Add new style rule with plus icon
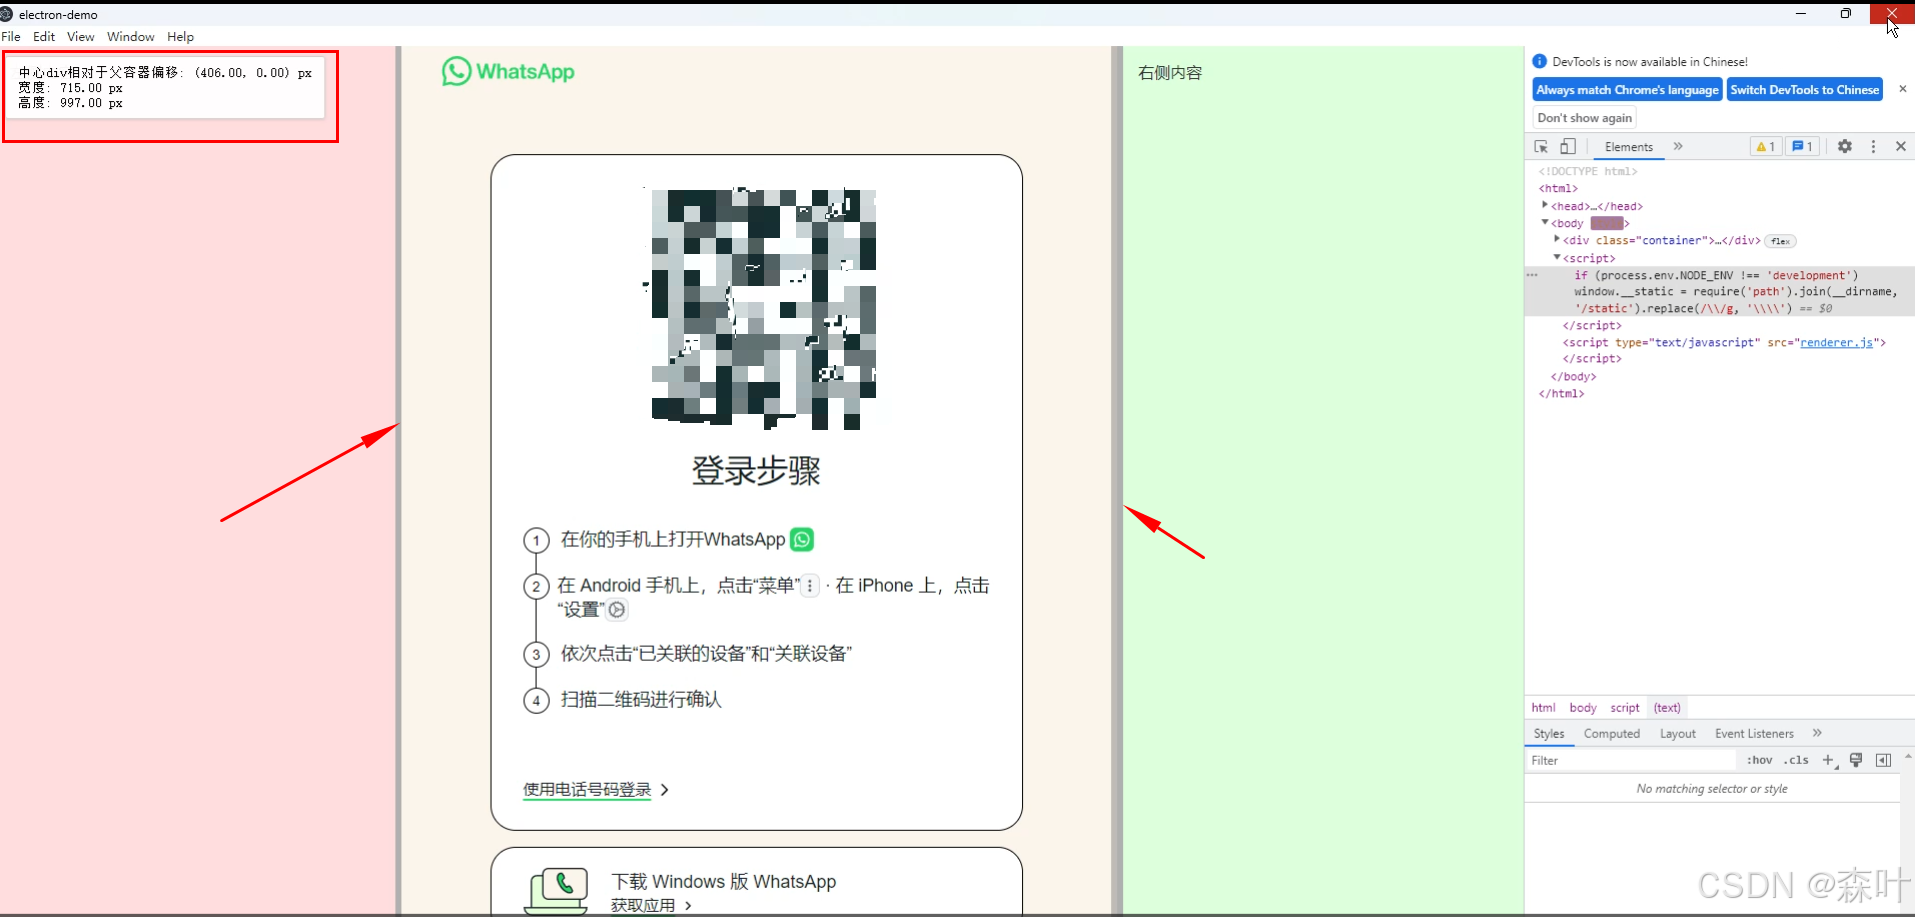This screenshot has width=1915, height=917. (x=1829, y=760)
